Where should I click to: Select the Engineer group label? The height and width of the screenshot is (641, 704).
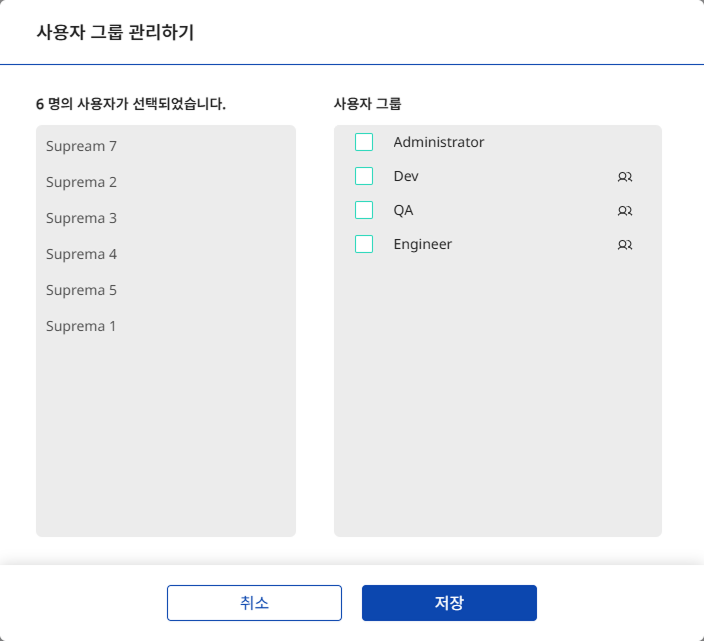tap(422, 244)
